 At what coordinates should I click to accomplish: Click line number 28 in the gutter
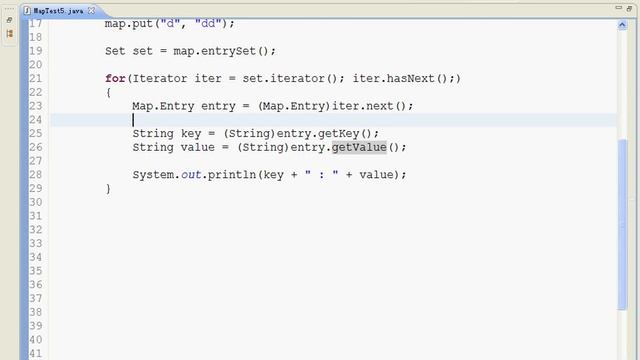[x=36, y=175]
